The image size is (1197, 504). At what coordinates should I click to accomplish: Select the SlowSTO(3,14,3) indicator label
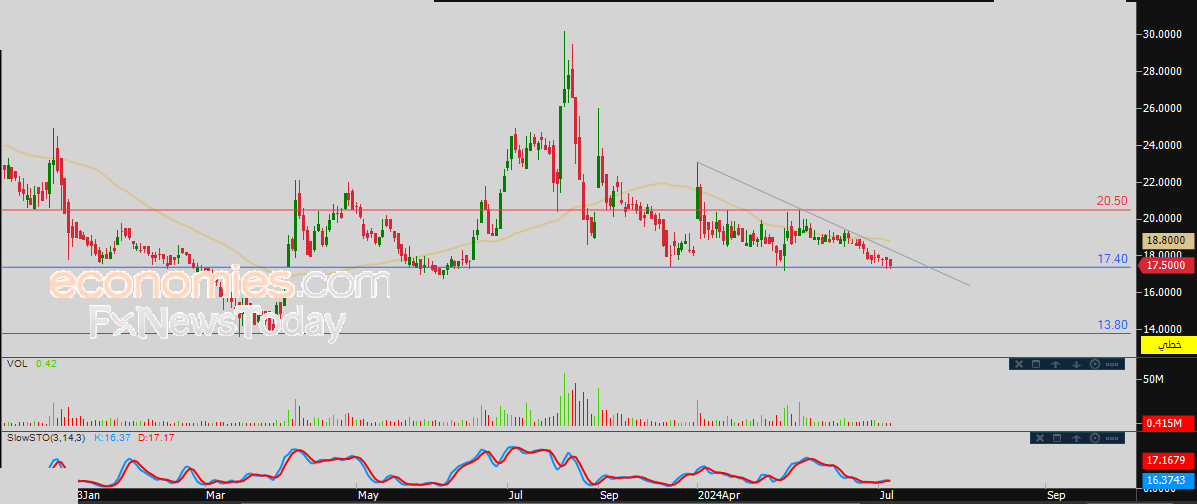47,438
